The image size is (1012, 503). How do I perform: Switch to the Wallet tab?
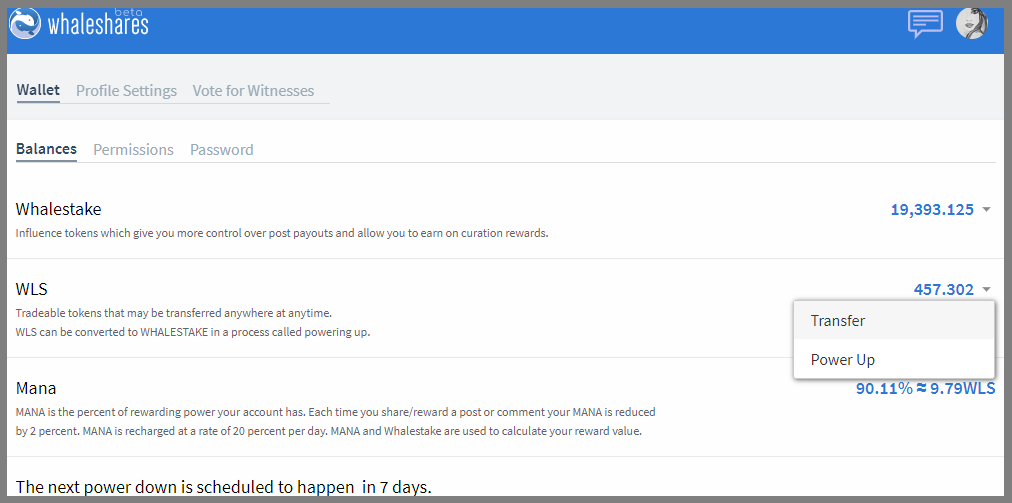(x=38, y=90)
